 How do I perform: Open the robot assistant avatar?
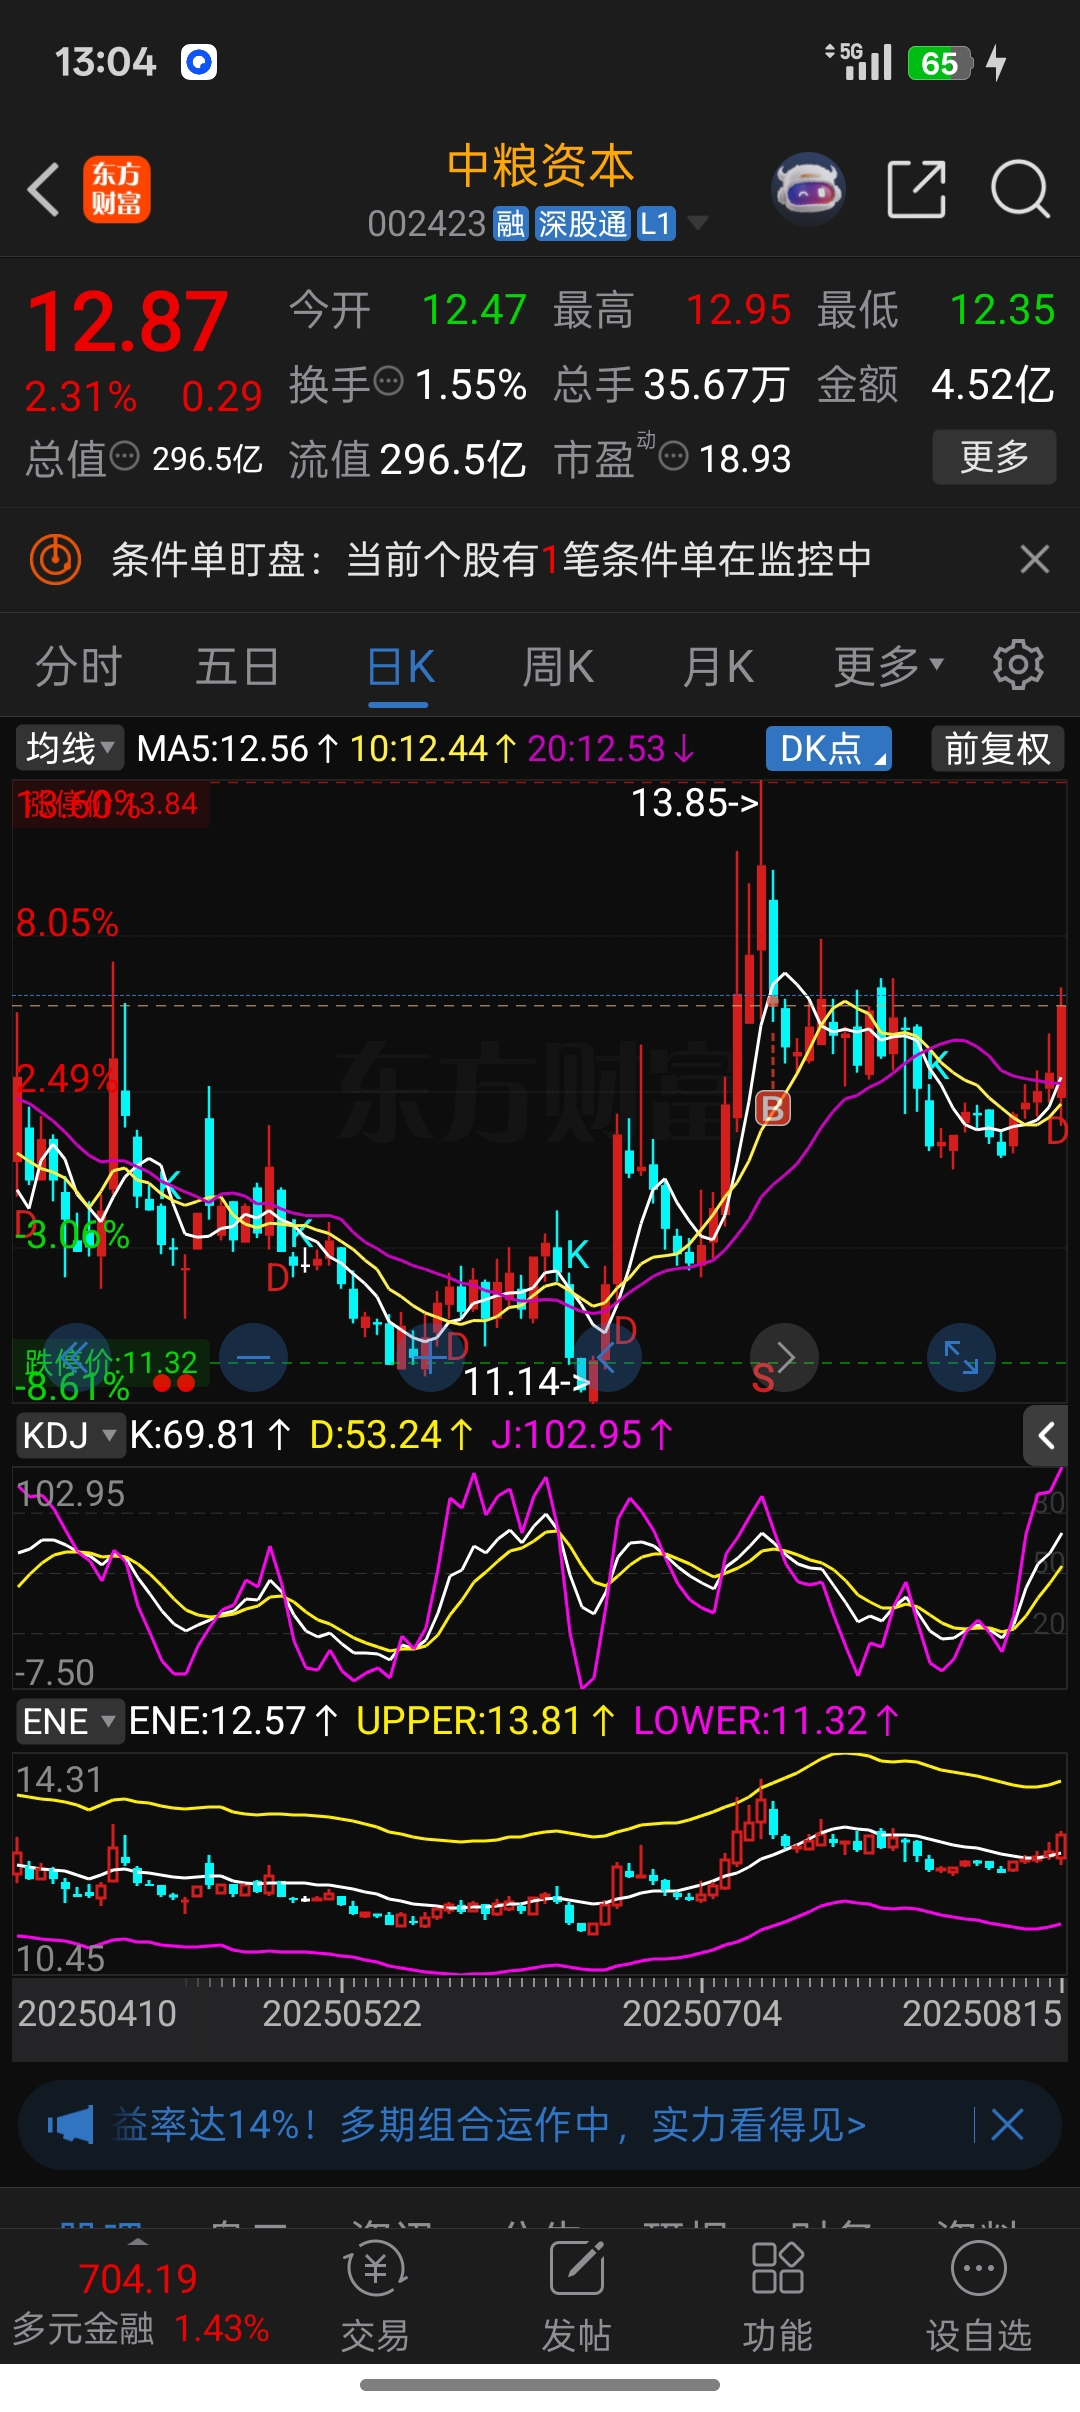[808, 188]
